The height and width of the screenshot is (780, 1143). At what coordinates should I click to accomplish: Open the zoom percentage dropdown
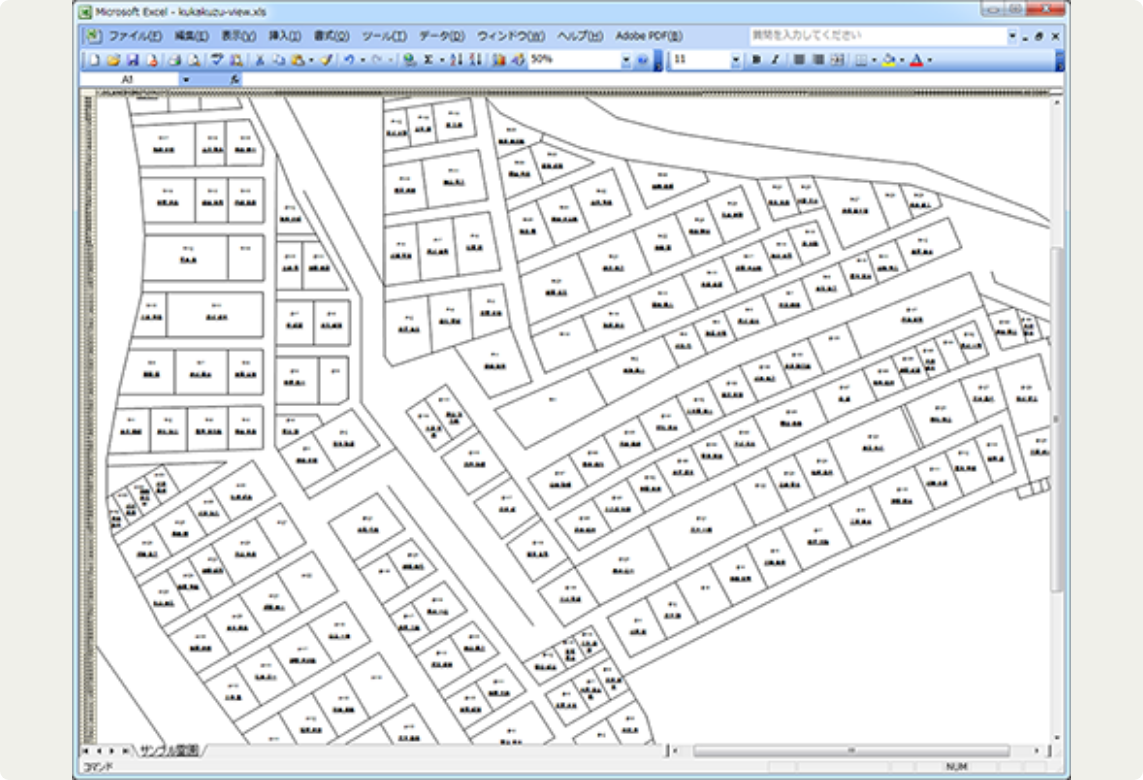click(x=627, y=60)
